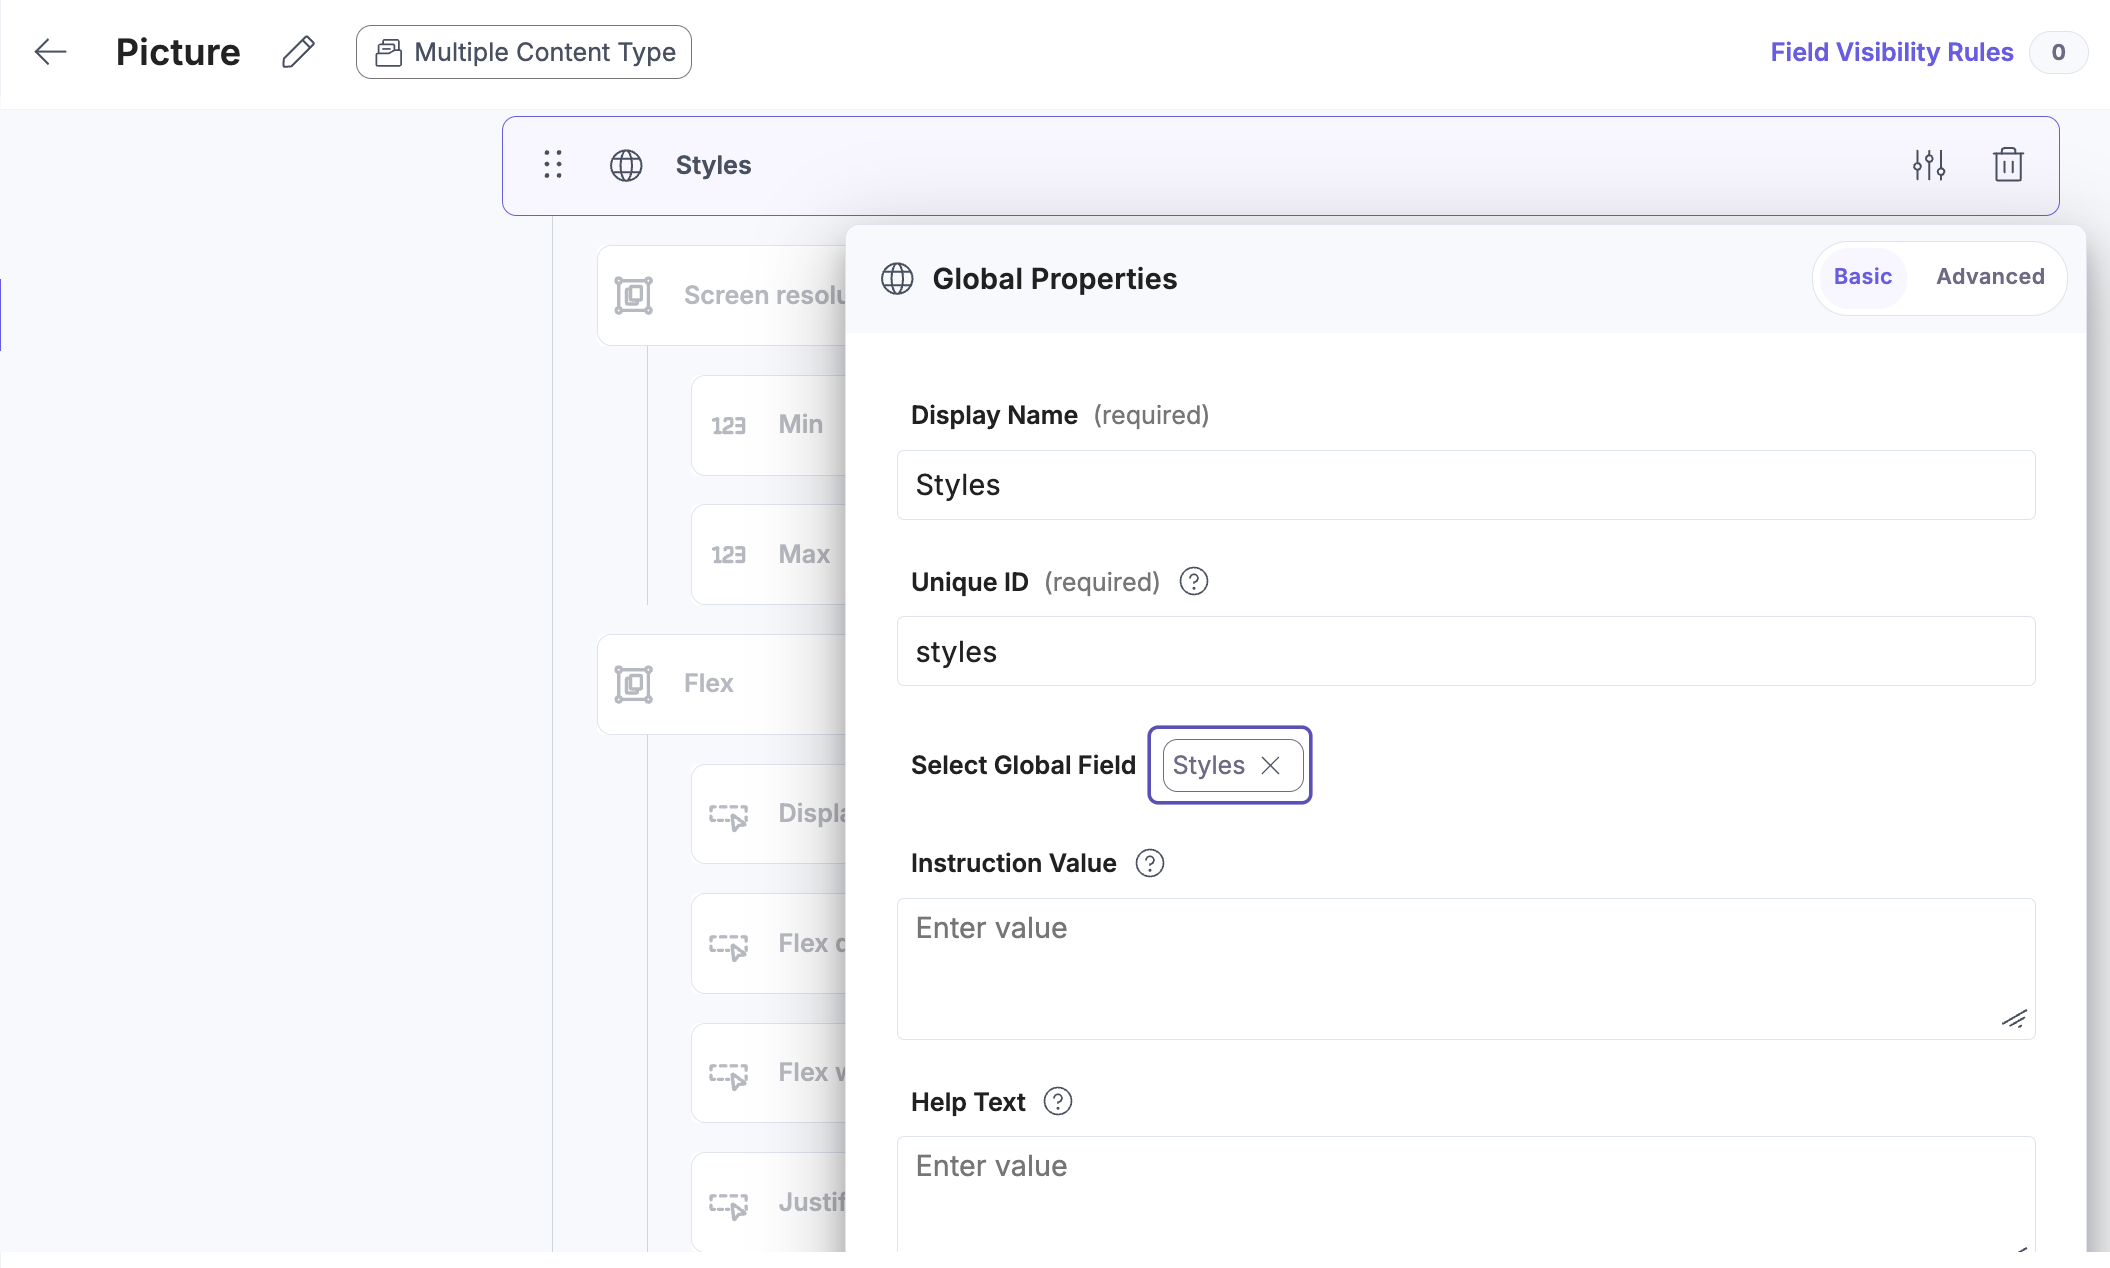Show help for Unique ID
2110x1268 pixels.
click(1193, 581)
